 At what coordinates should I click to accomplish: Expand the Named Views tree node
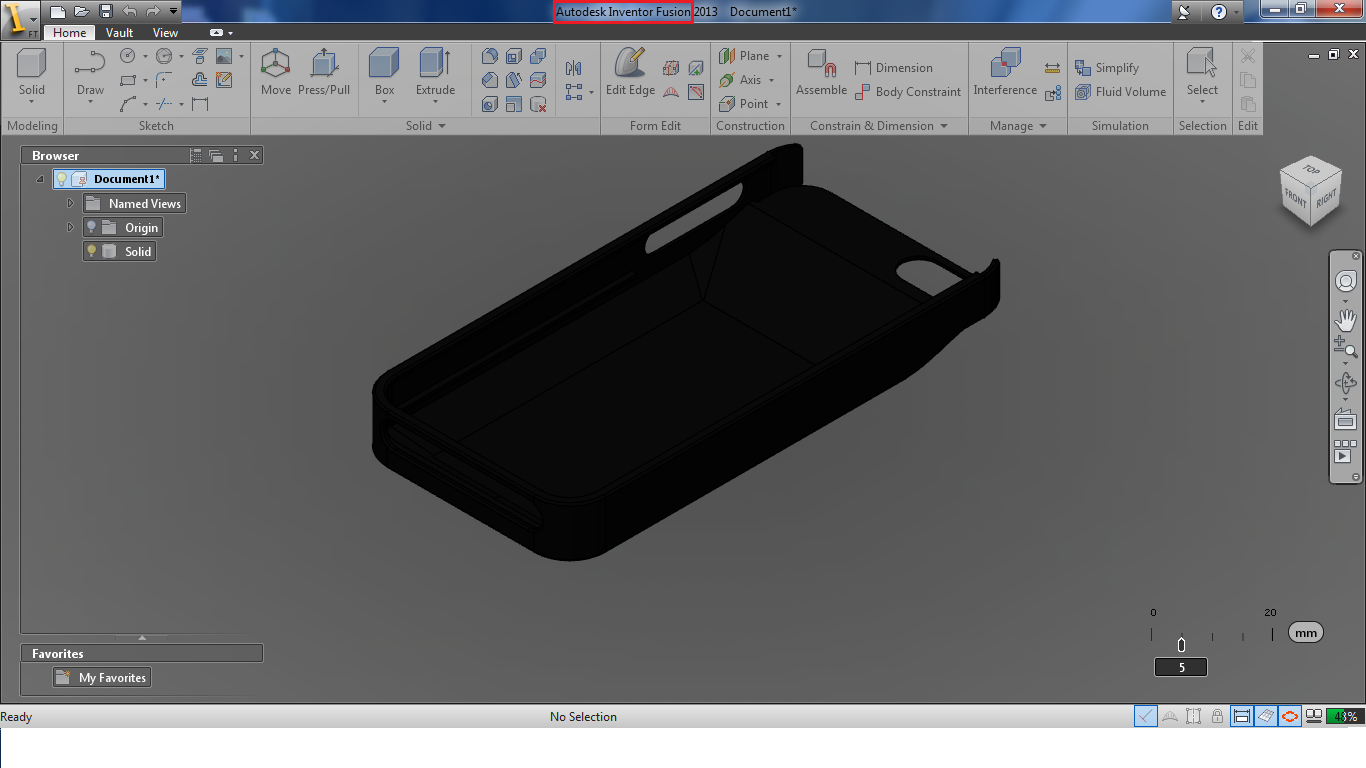coord(70,203)
